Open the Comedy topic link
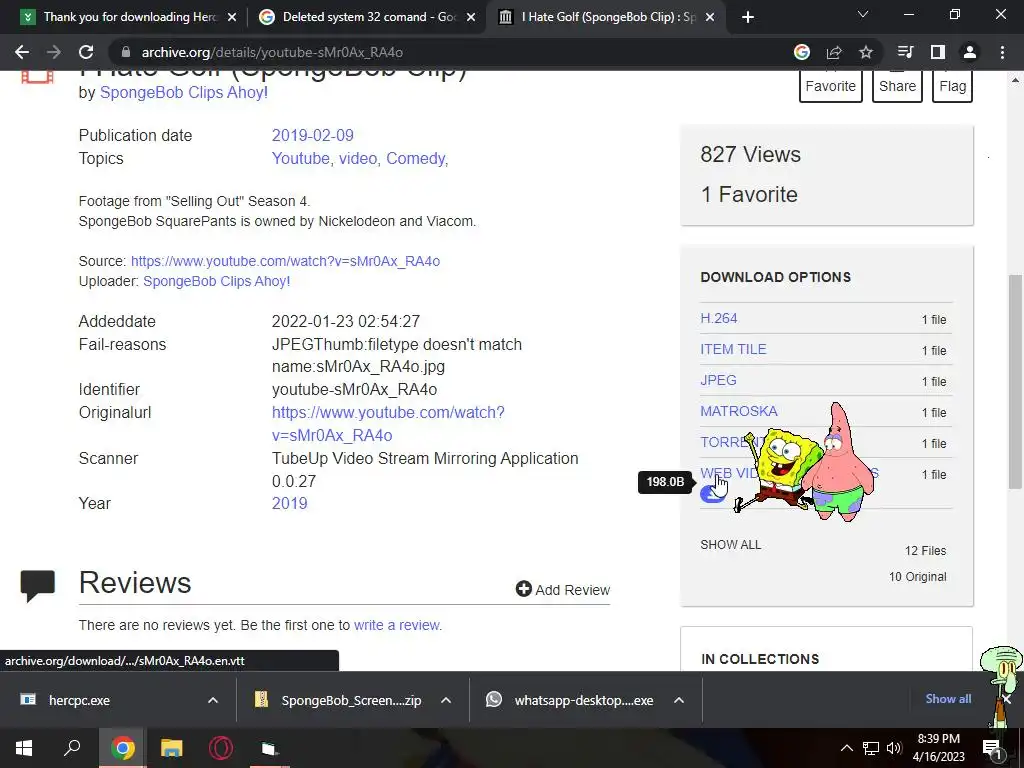The image size is (1024, 768). (415, 159)
